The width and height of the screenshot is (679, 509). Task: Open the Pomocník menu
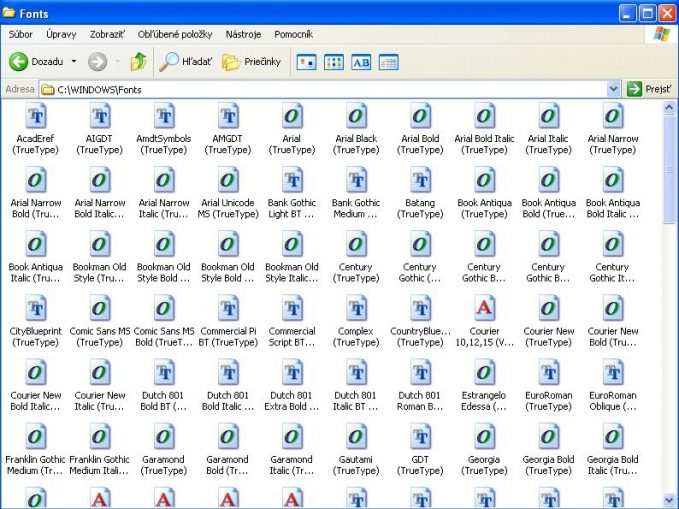coord(293,34)
